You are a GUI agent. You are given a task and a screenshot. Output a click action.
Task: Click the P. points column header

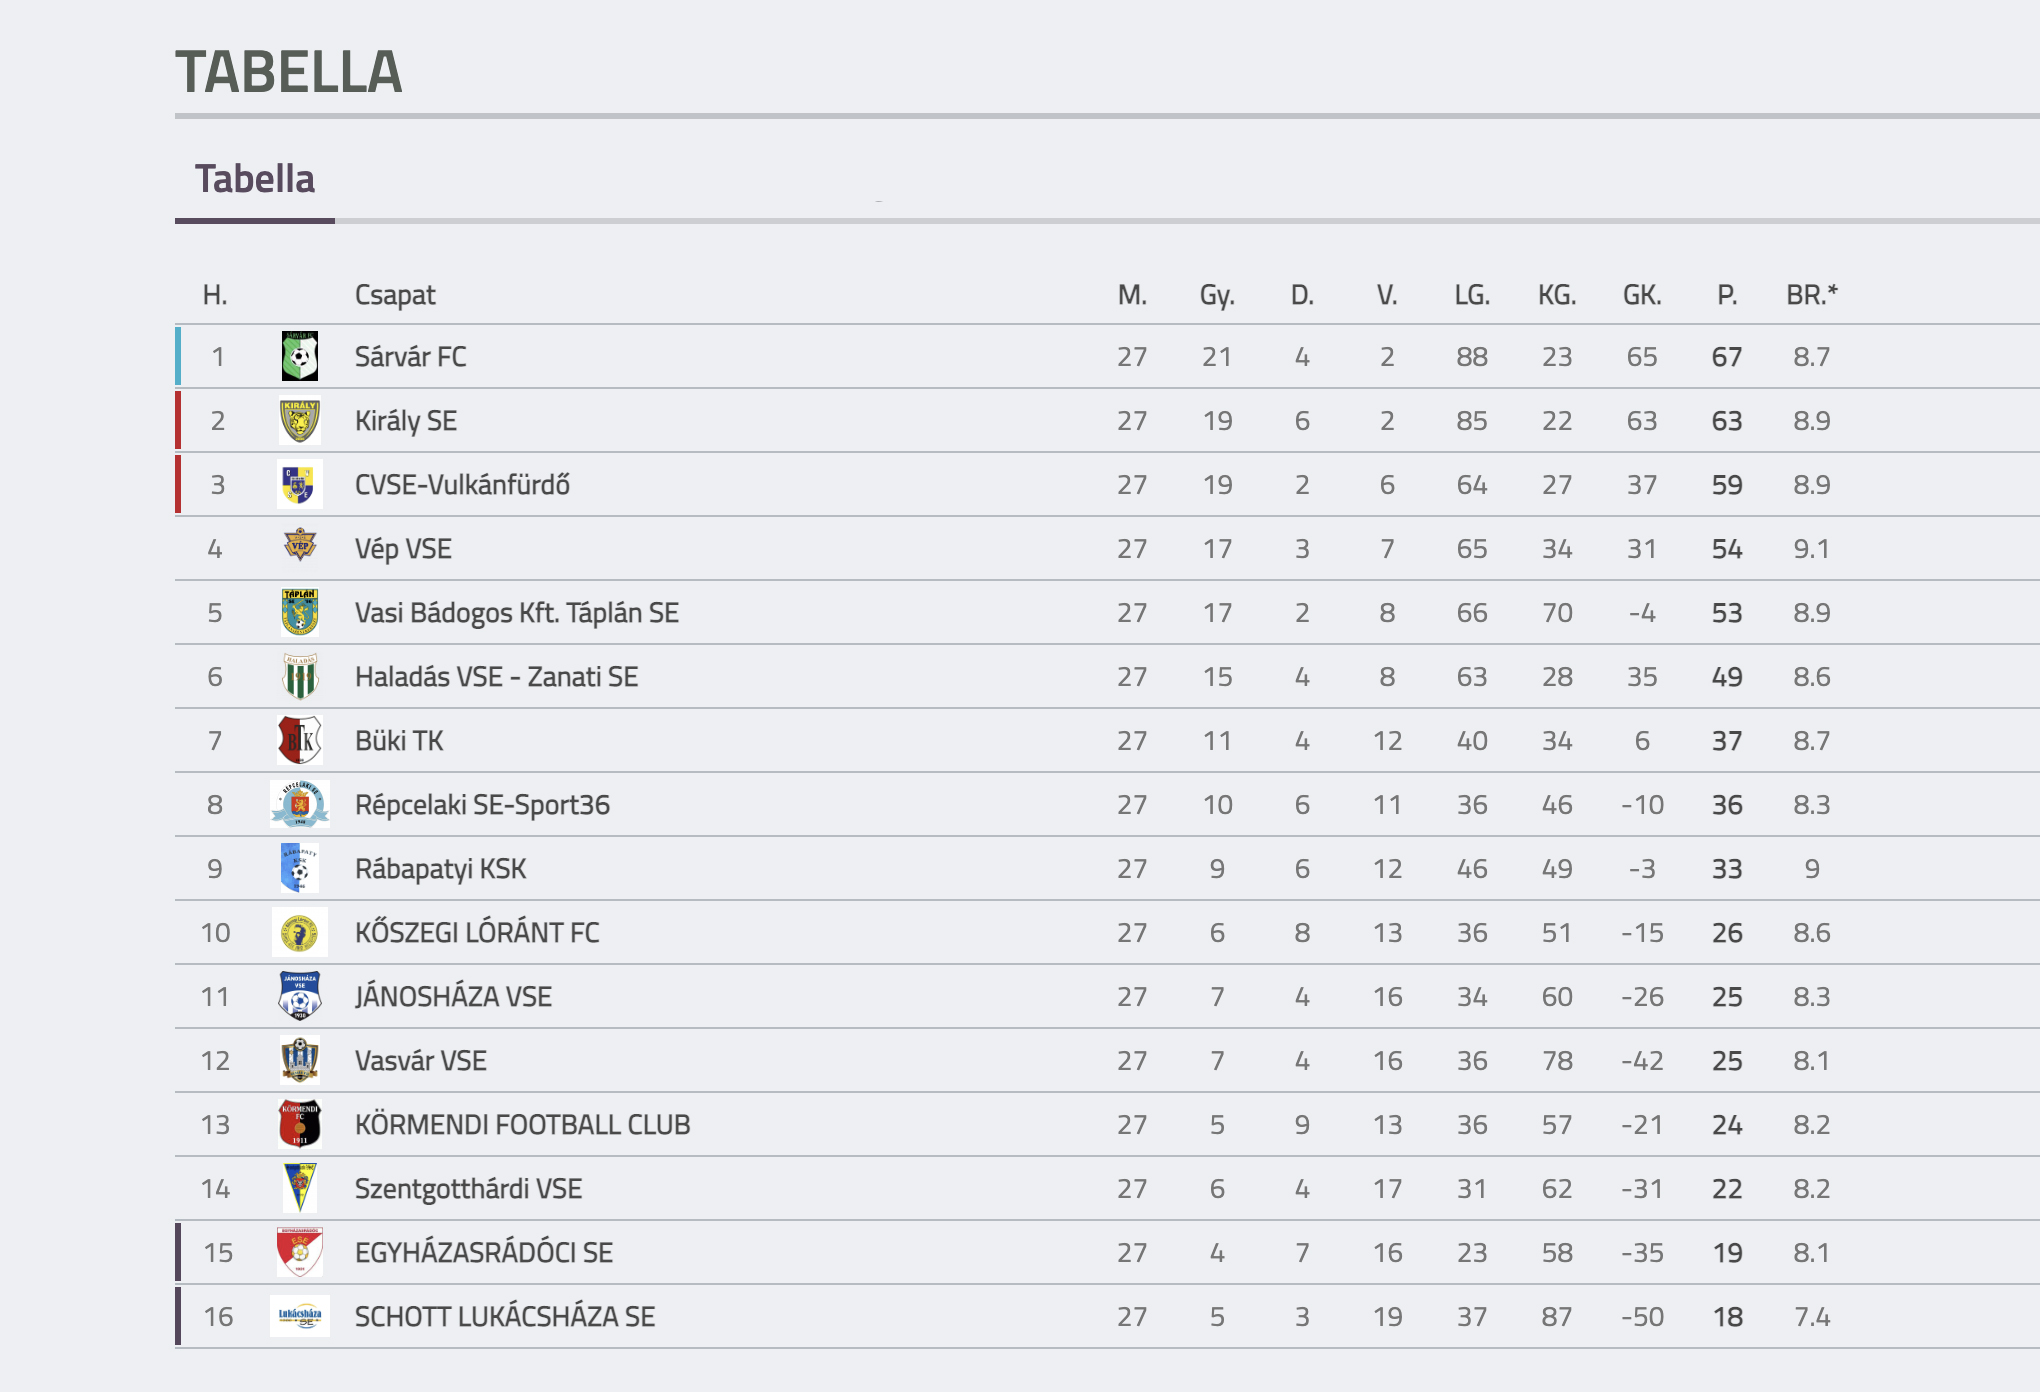1727,295
